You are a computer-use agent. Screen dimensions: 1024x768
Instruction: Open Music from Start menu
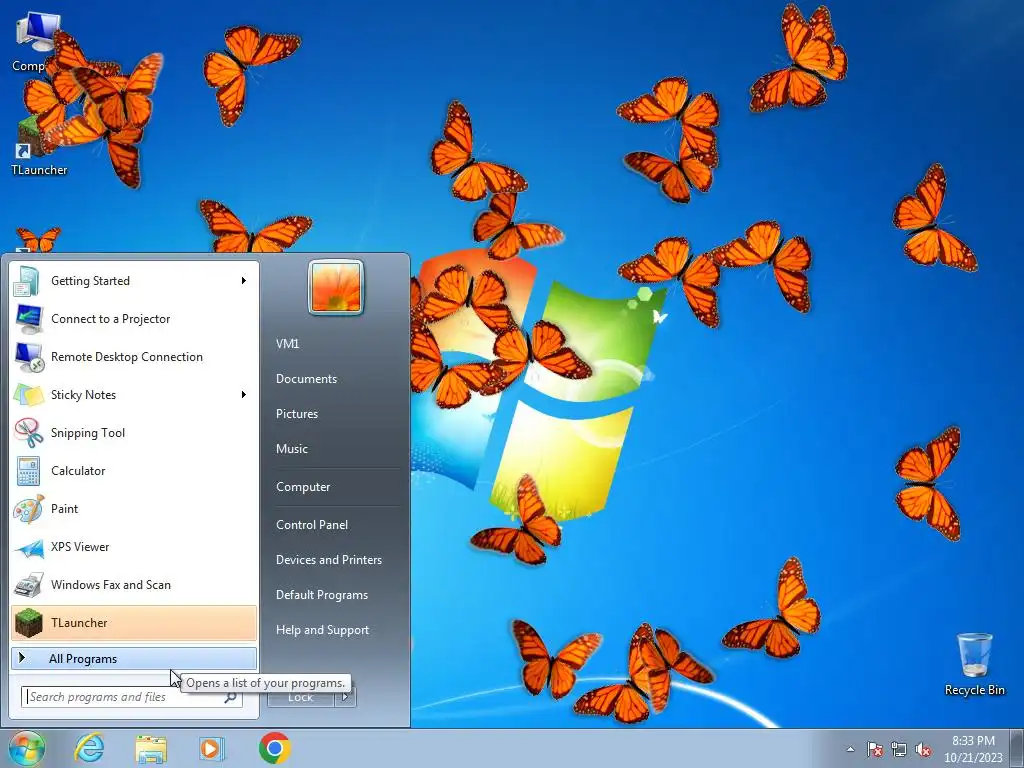pos(291,449)
